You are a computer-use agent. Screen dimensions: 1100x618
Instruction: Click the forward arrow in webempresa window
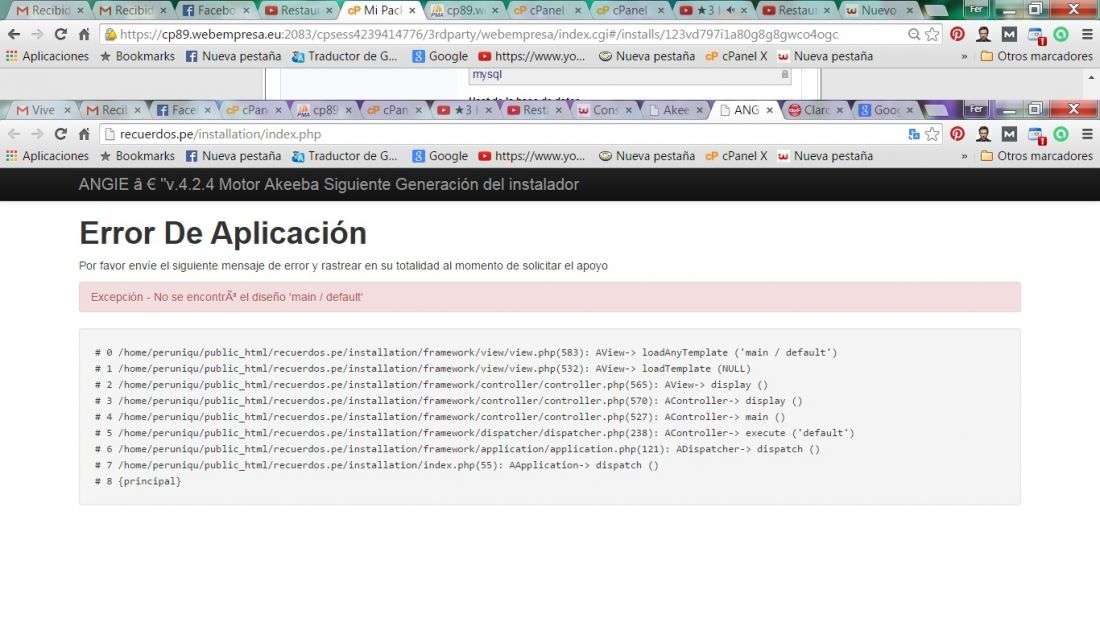37,34
